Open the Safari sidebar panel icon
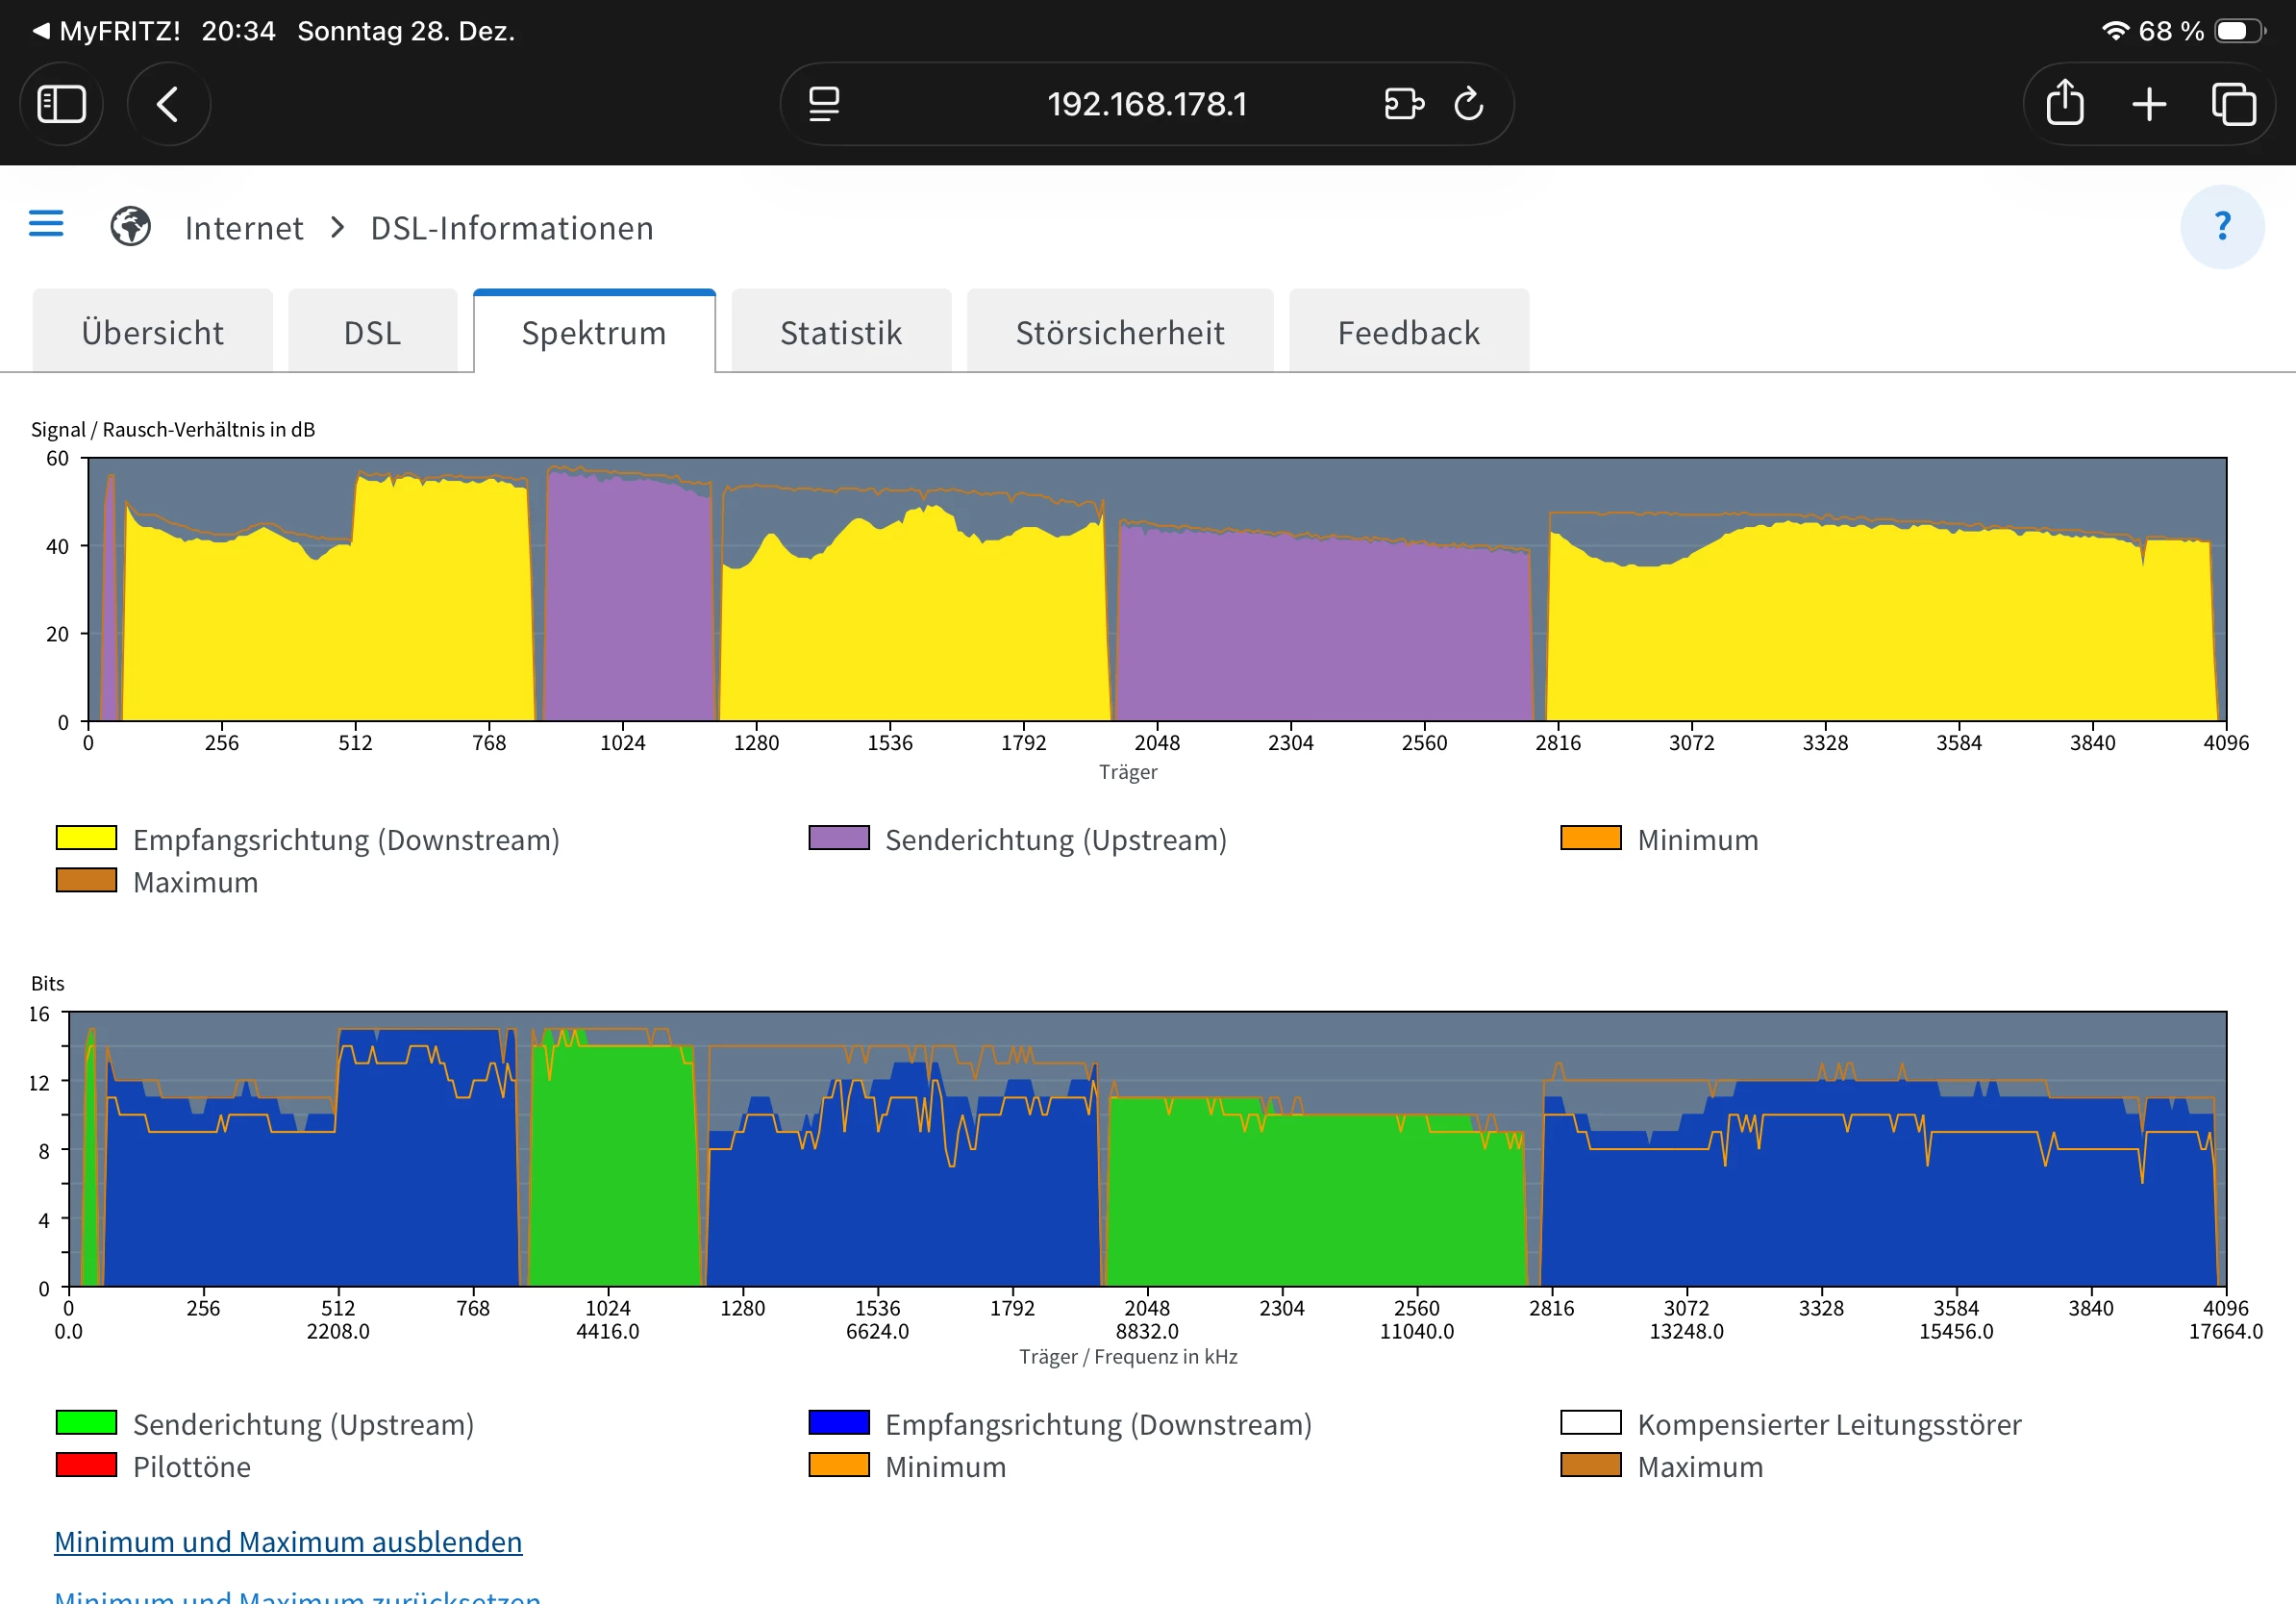This screenshot has height=1604, width=2296. click(61, 104)
